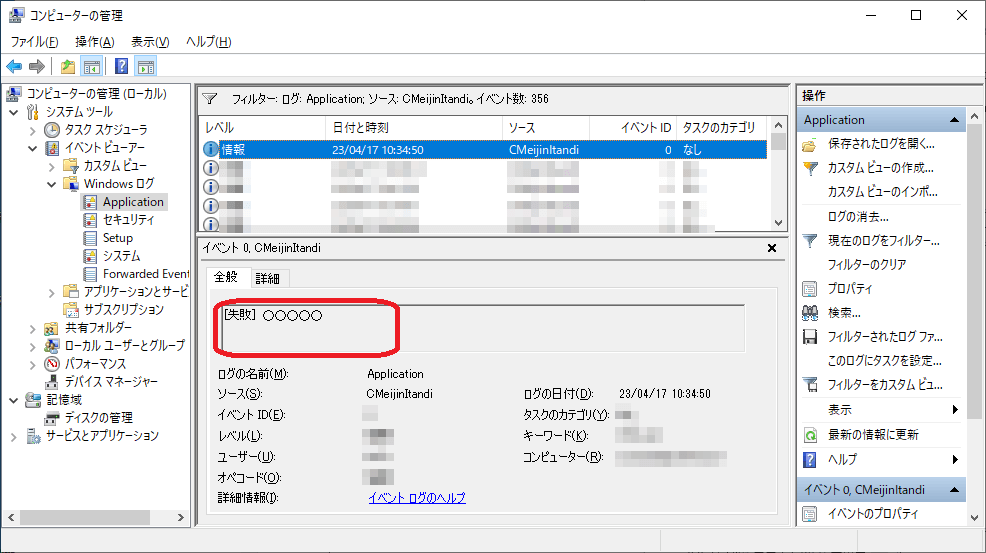Click the filter funnel icon above the event list
The image size is (986, 553).
[x=210, y=99]
